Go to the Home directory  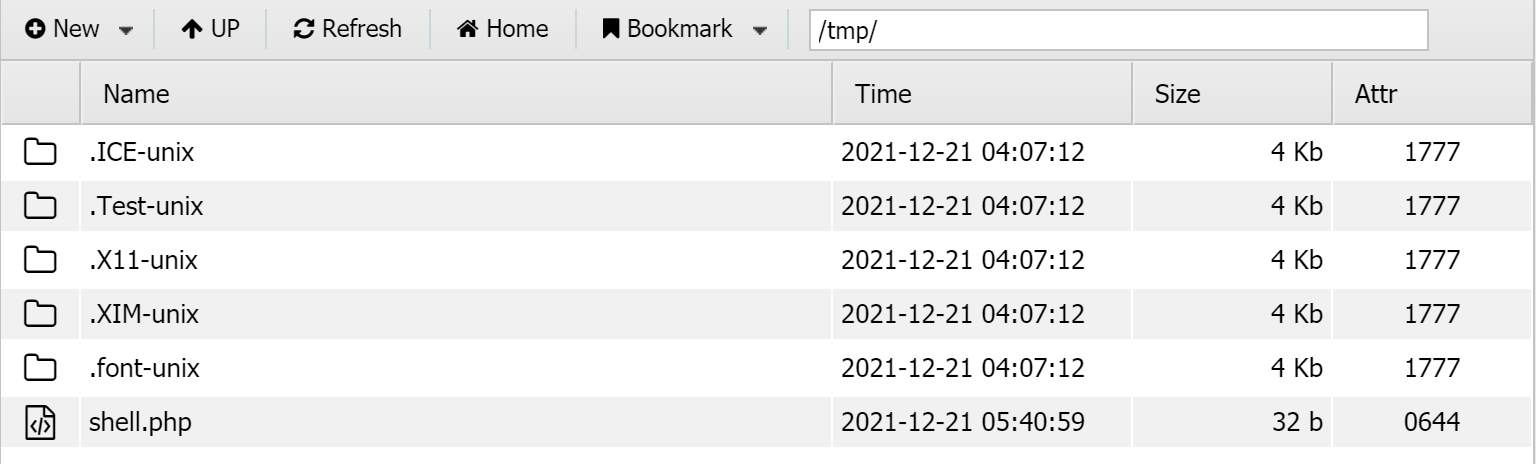tap(502, 29)
